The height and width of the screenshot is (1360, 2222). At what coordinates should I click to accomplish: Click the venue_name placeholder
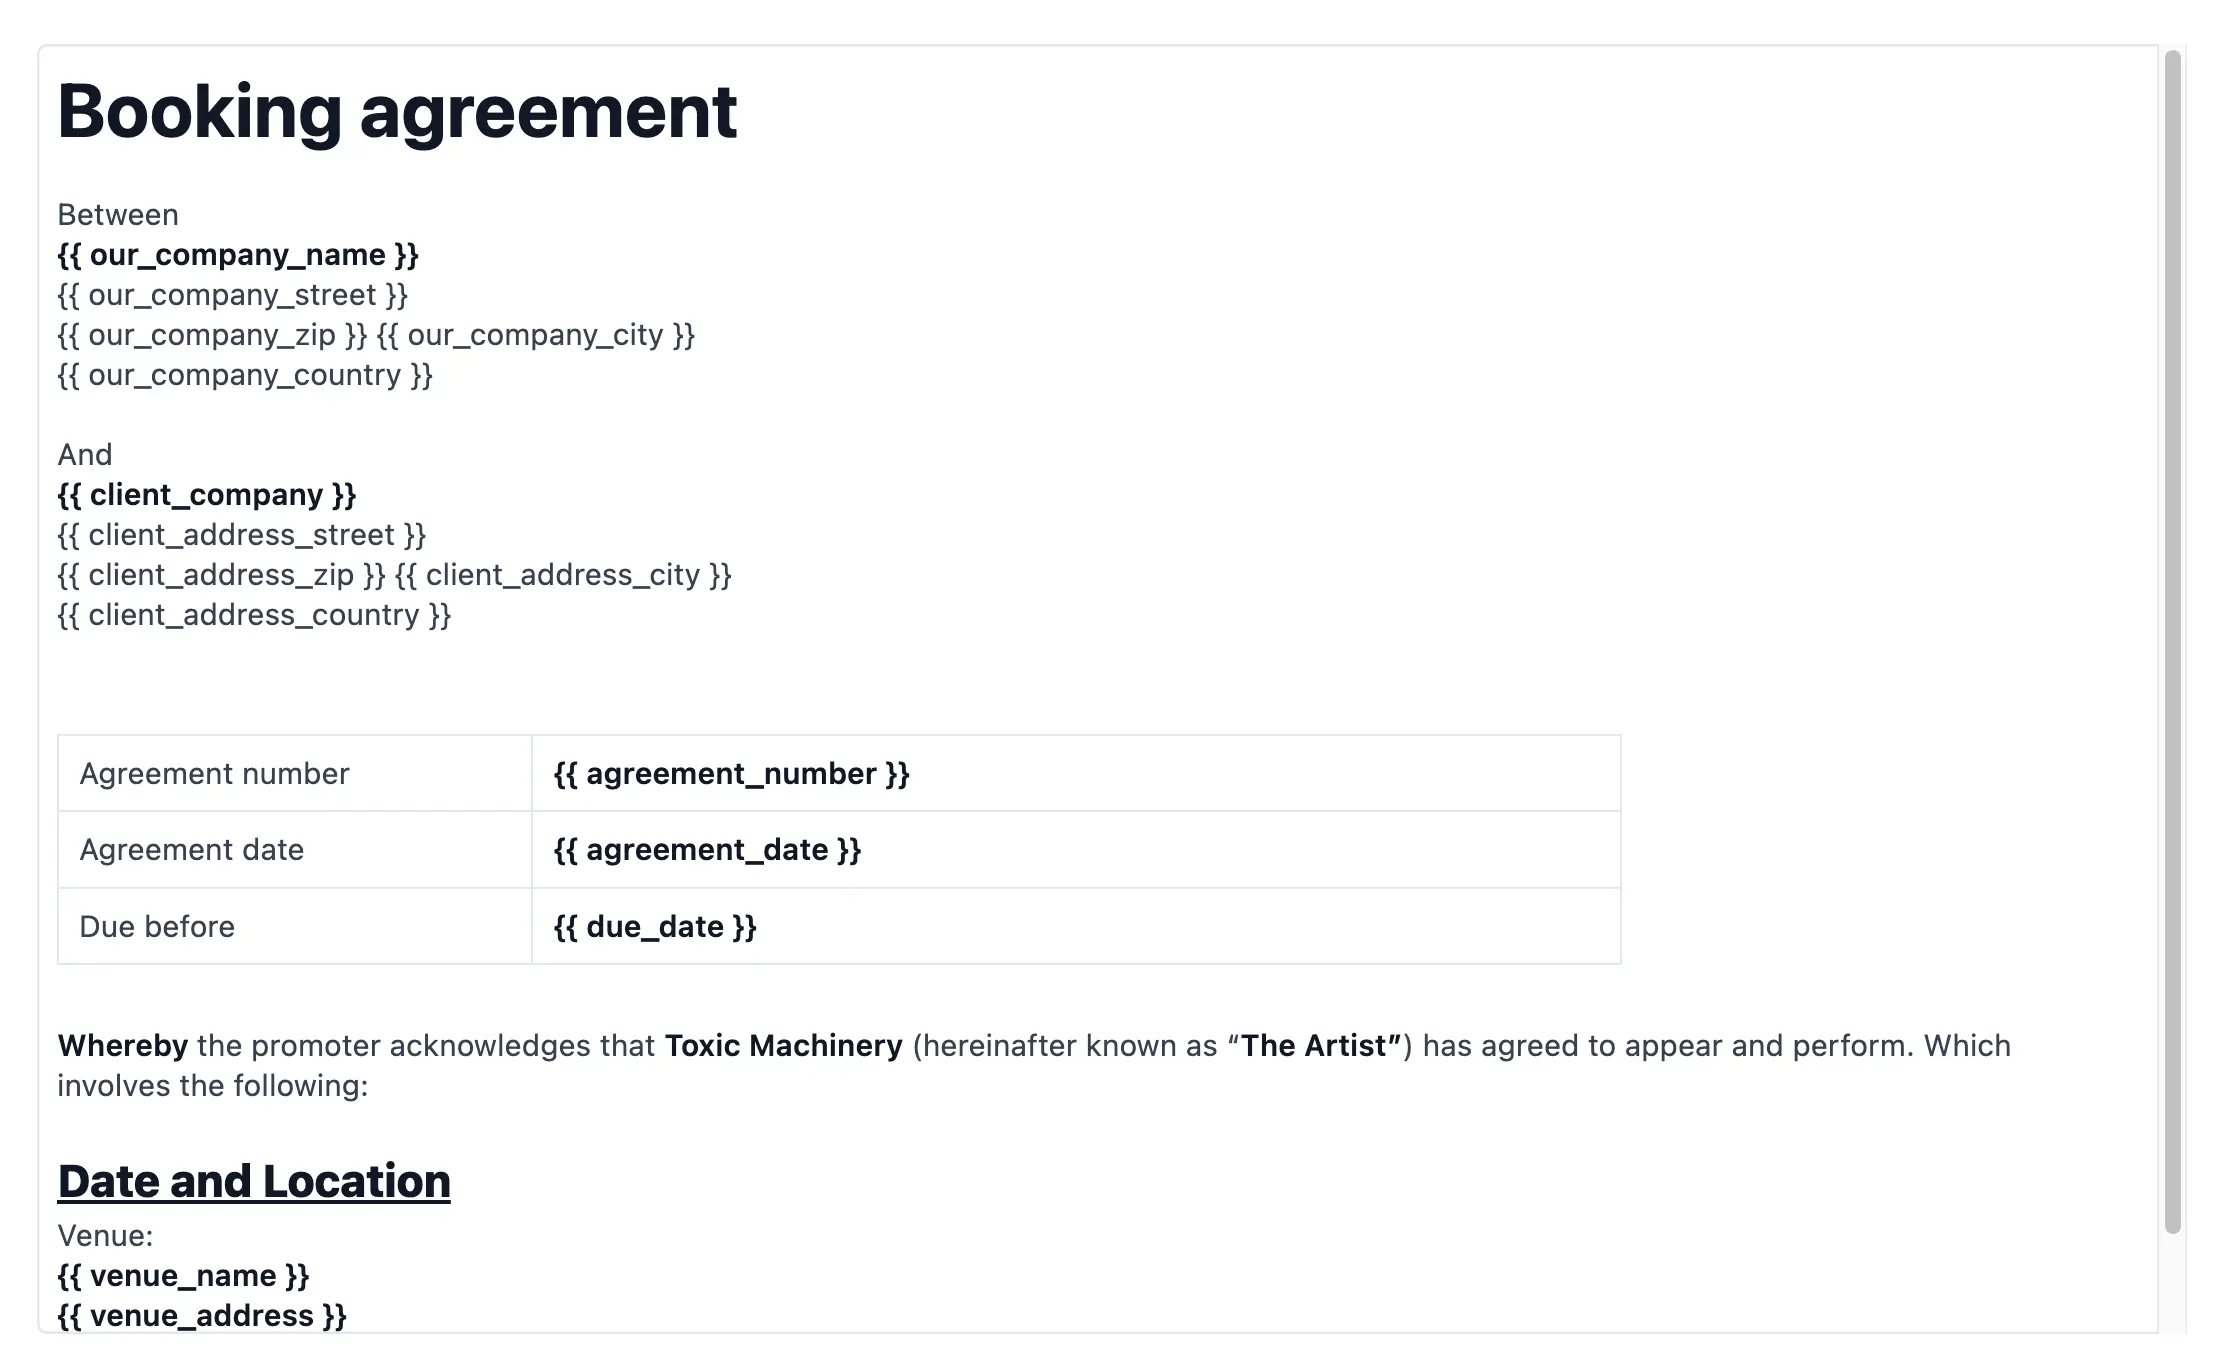(x=184, y=1276)
